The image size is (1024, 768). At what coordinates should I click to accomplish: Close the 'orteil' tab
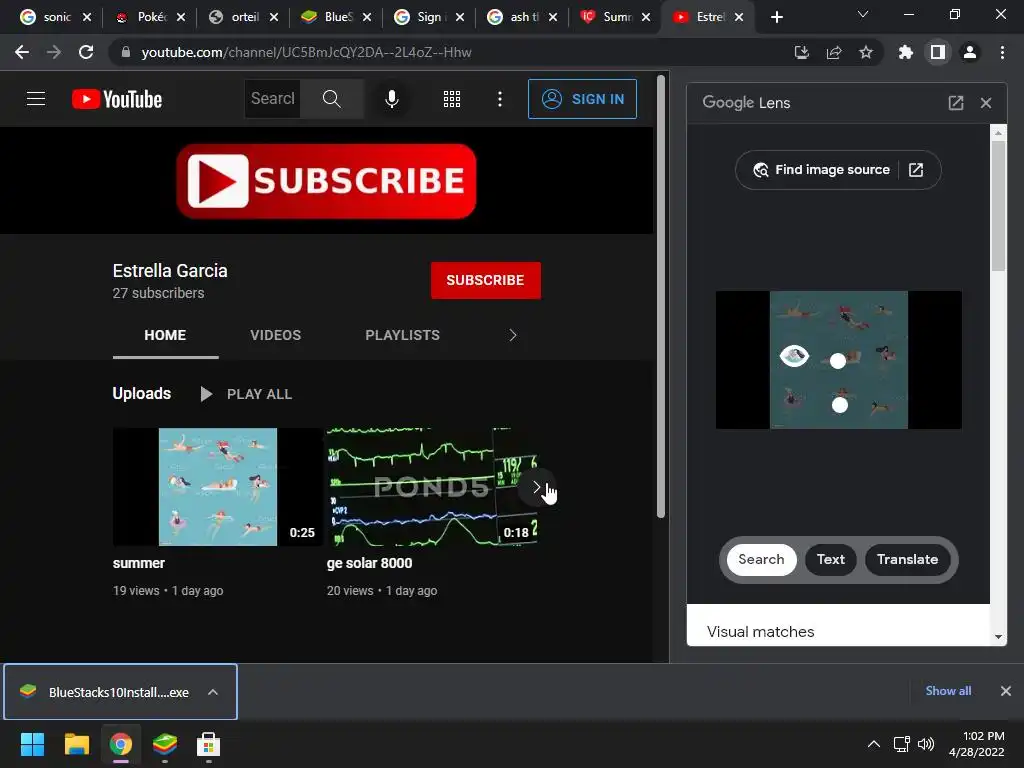coord(274,17)
